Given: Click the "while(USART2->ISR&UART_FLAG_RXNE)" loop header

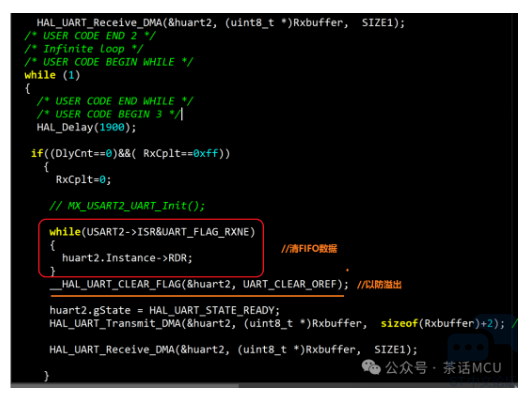Looking at the screenshot, I should click(152, 232).
